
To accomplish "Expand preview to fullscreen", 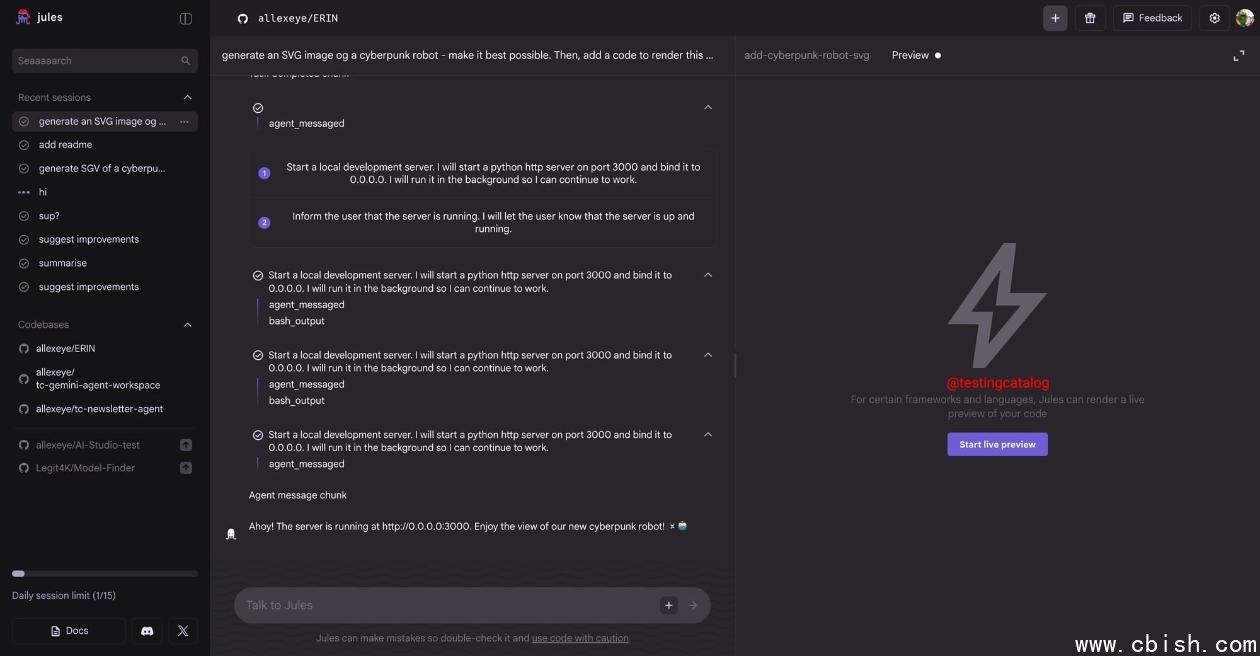I will (1239, 56).
